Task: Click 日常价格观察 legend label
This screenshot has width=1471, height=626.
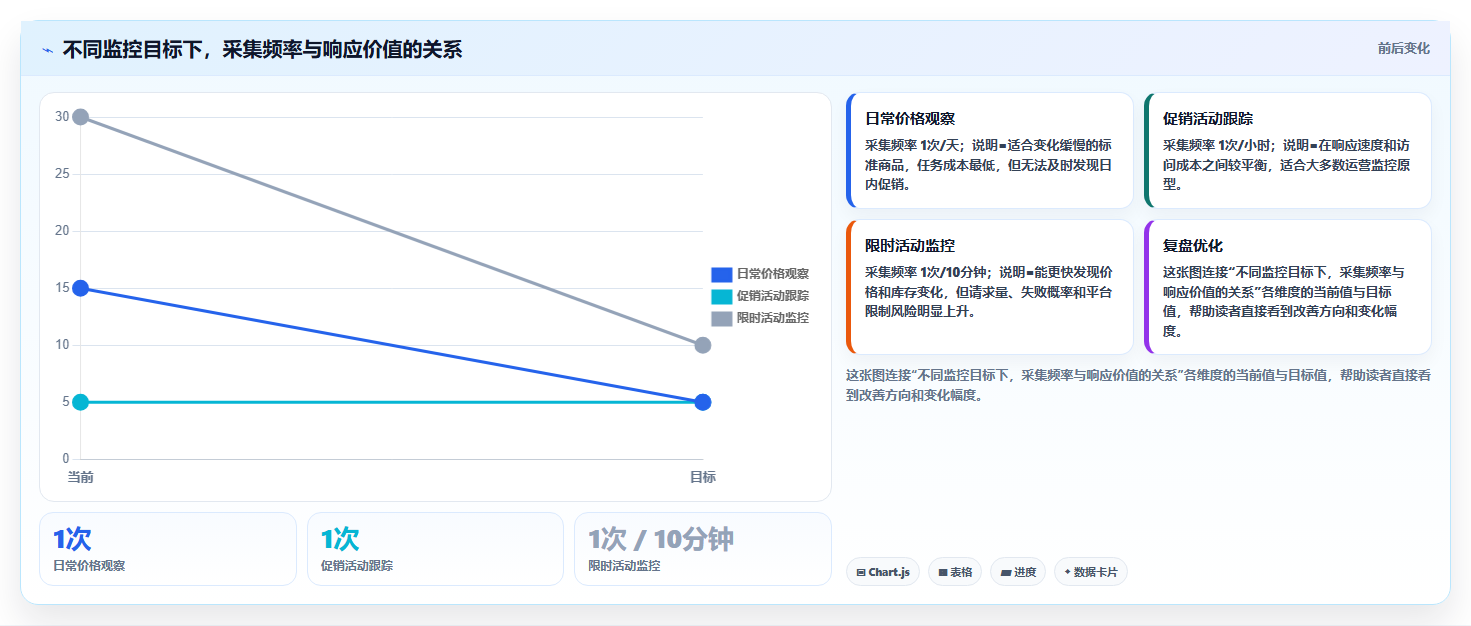Action: (773, 274)
